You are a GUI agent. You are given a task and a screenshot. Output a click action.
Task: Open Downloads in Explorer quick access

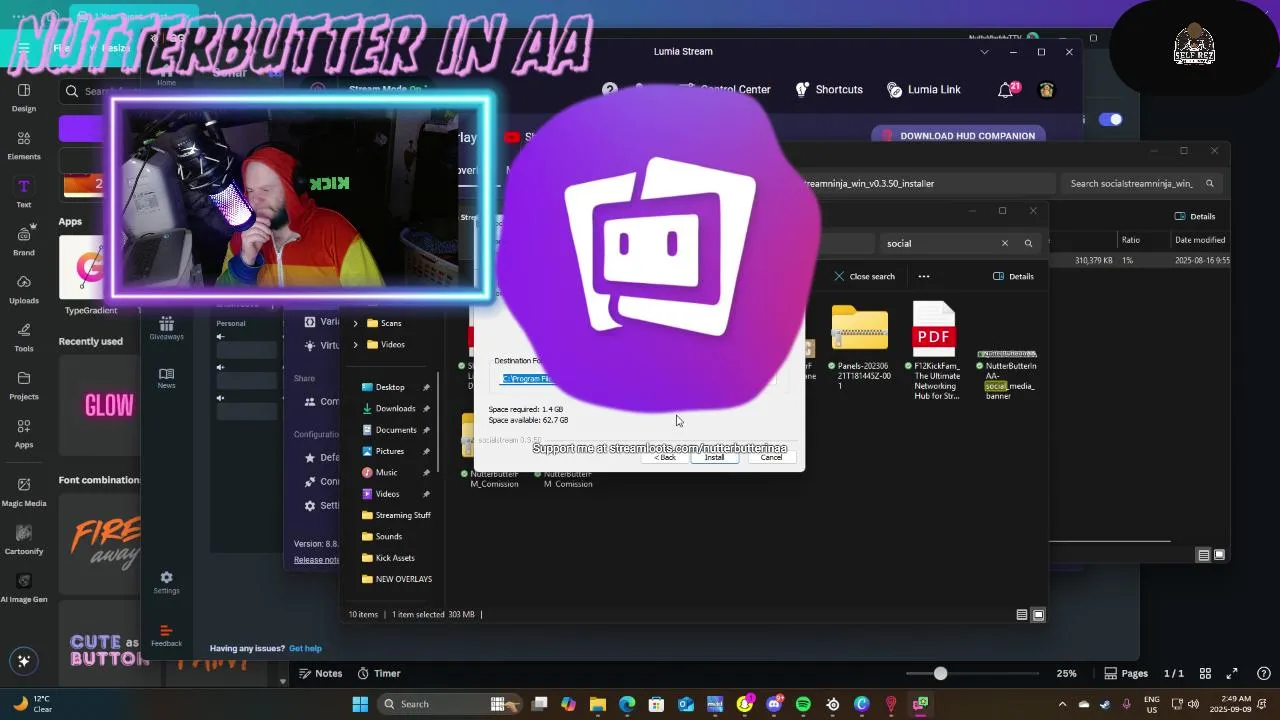point(395,408)
